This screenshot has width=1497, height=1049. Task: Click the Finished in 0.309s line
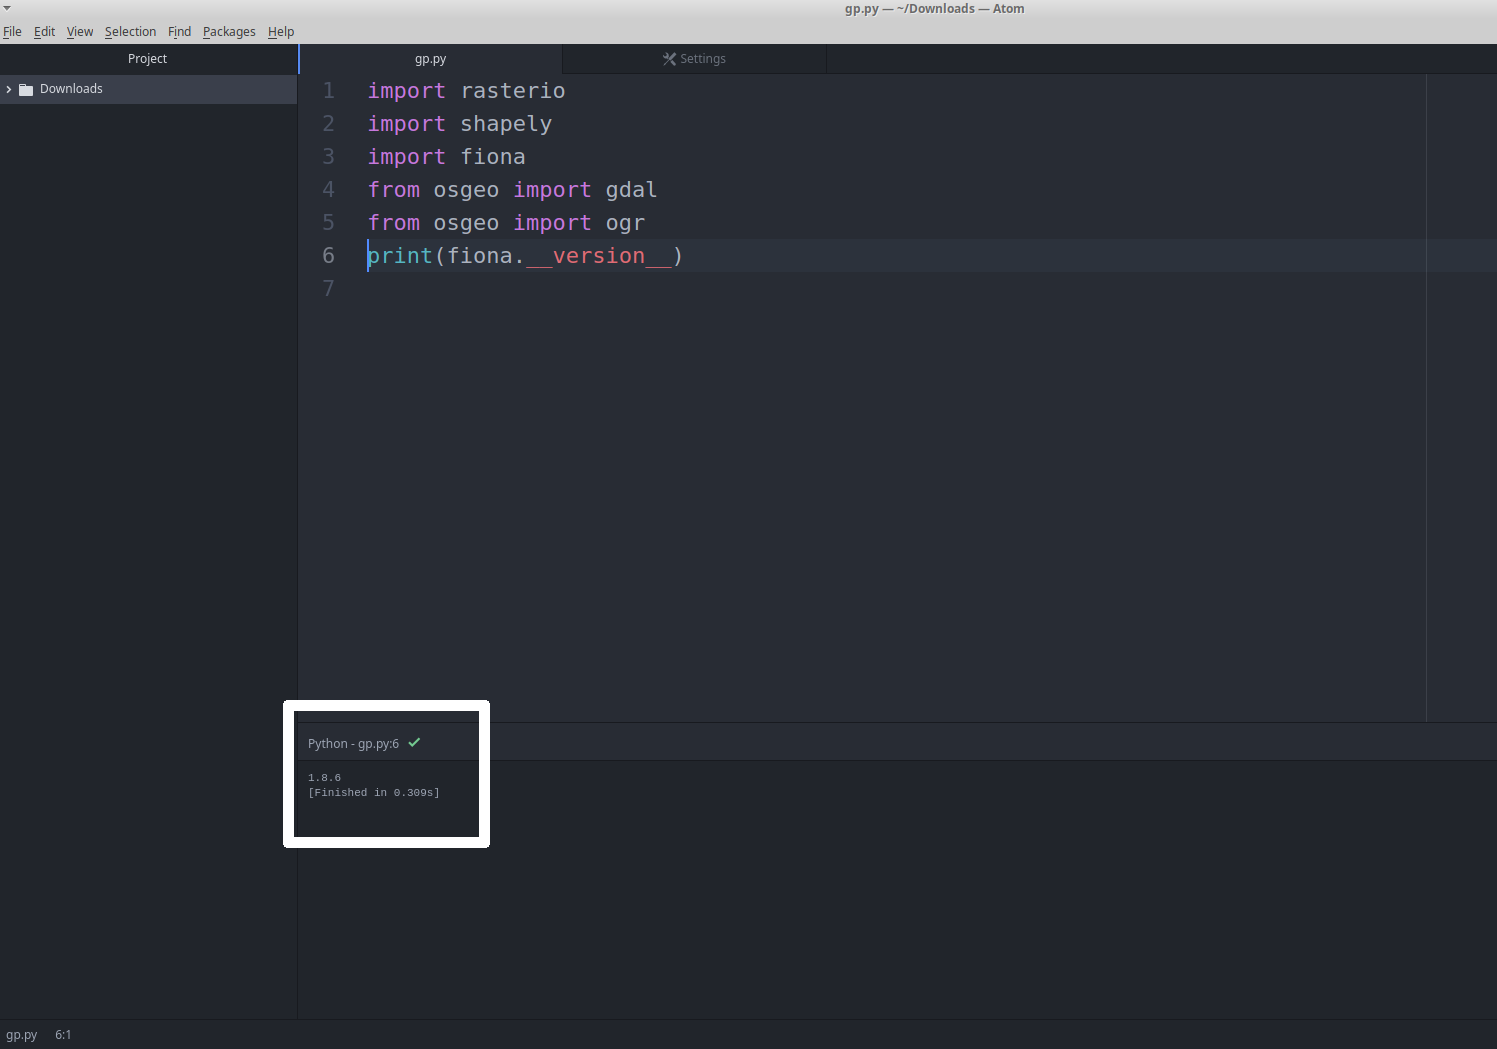374,792
